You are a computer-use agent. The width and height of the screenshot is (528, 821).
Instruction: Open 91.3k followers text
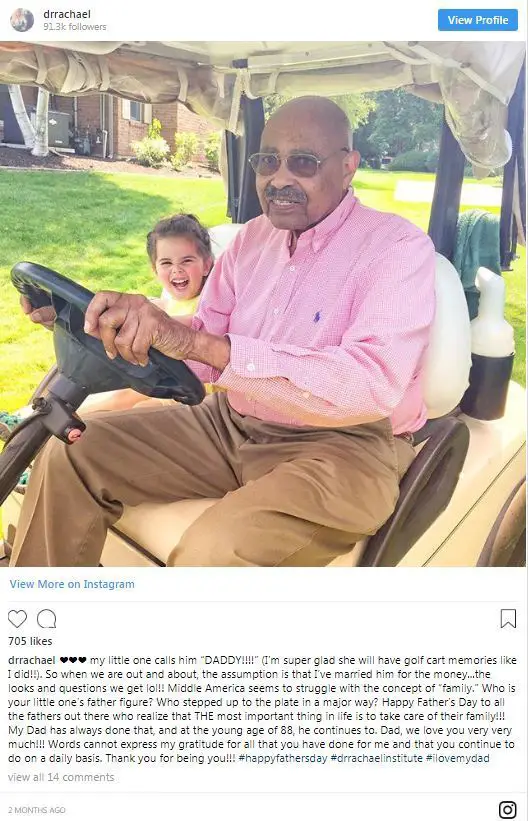[x=74, y=27]
